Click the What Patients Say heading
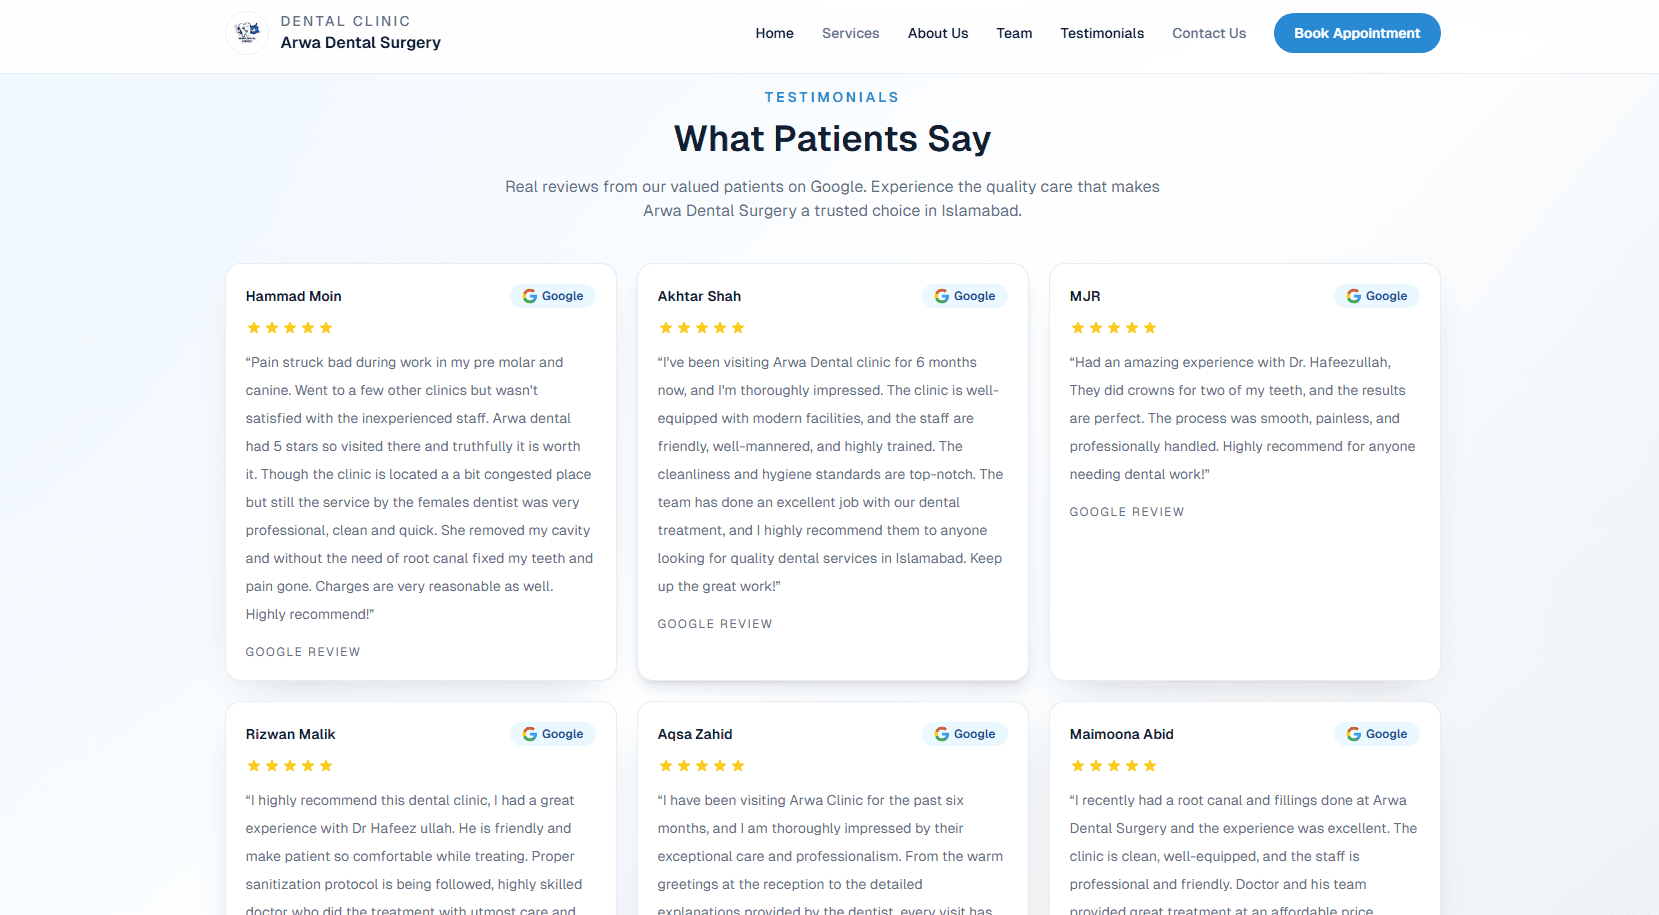 coord(832,138)
